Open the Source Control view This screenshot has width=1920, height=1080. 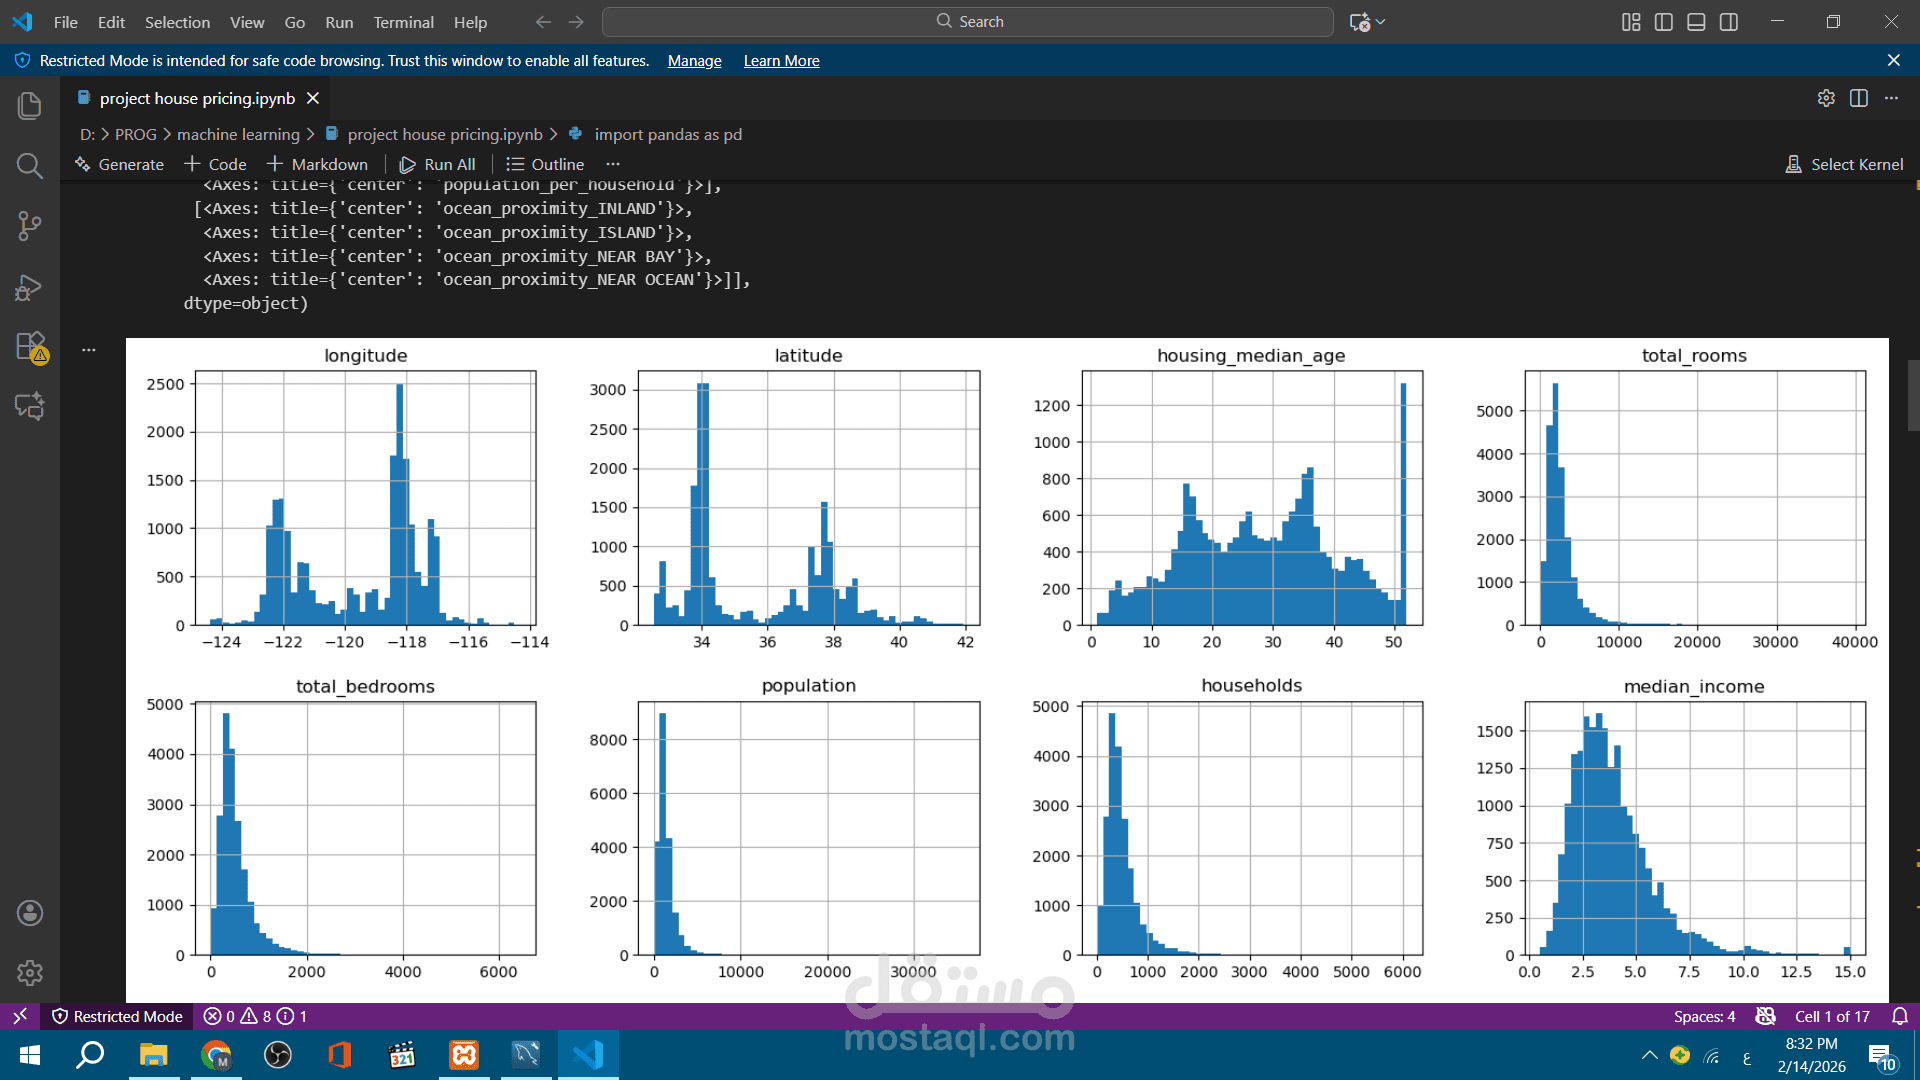tap(29, 226)
